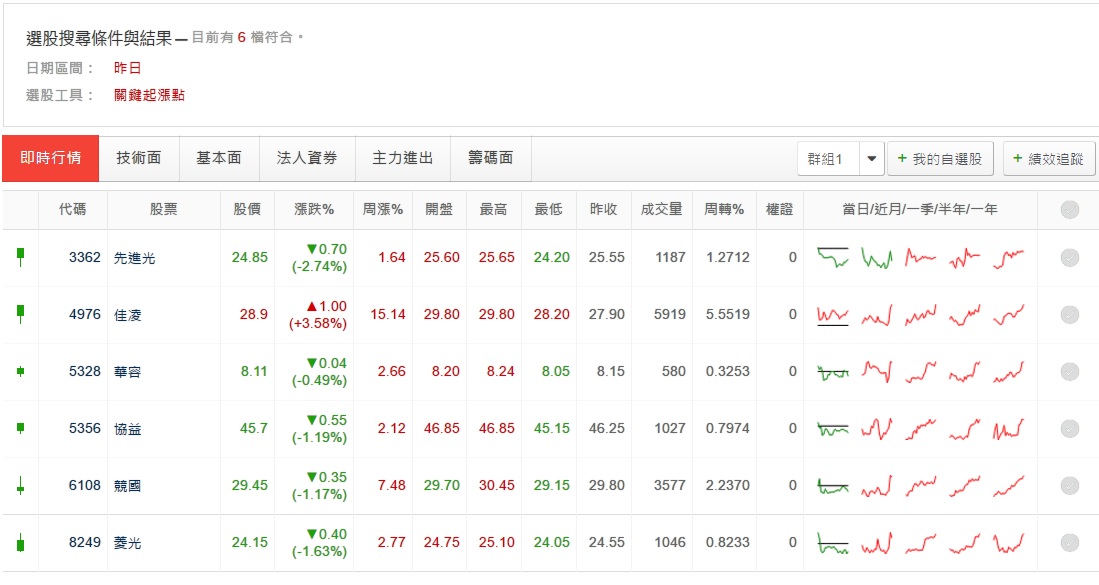
Task: Open one-year trend sparkline for 佳凌
Action: click(x=1009, y=314)
